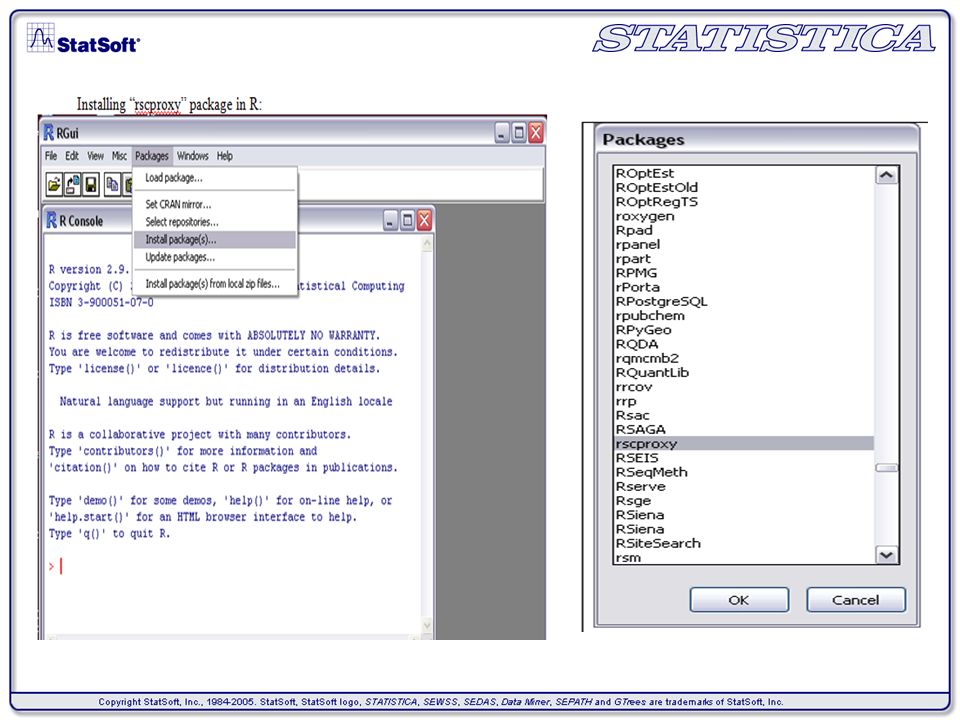Minimize the RGui main window
960x720 pixels.
[502, 133]
